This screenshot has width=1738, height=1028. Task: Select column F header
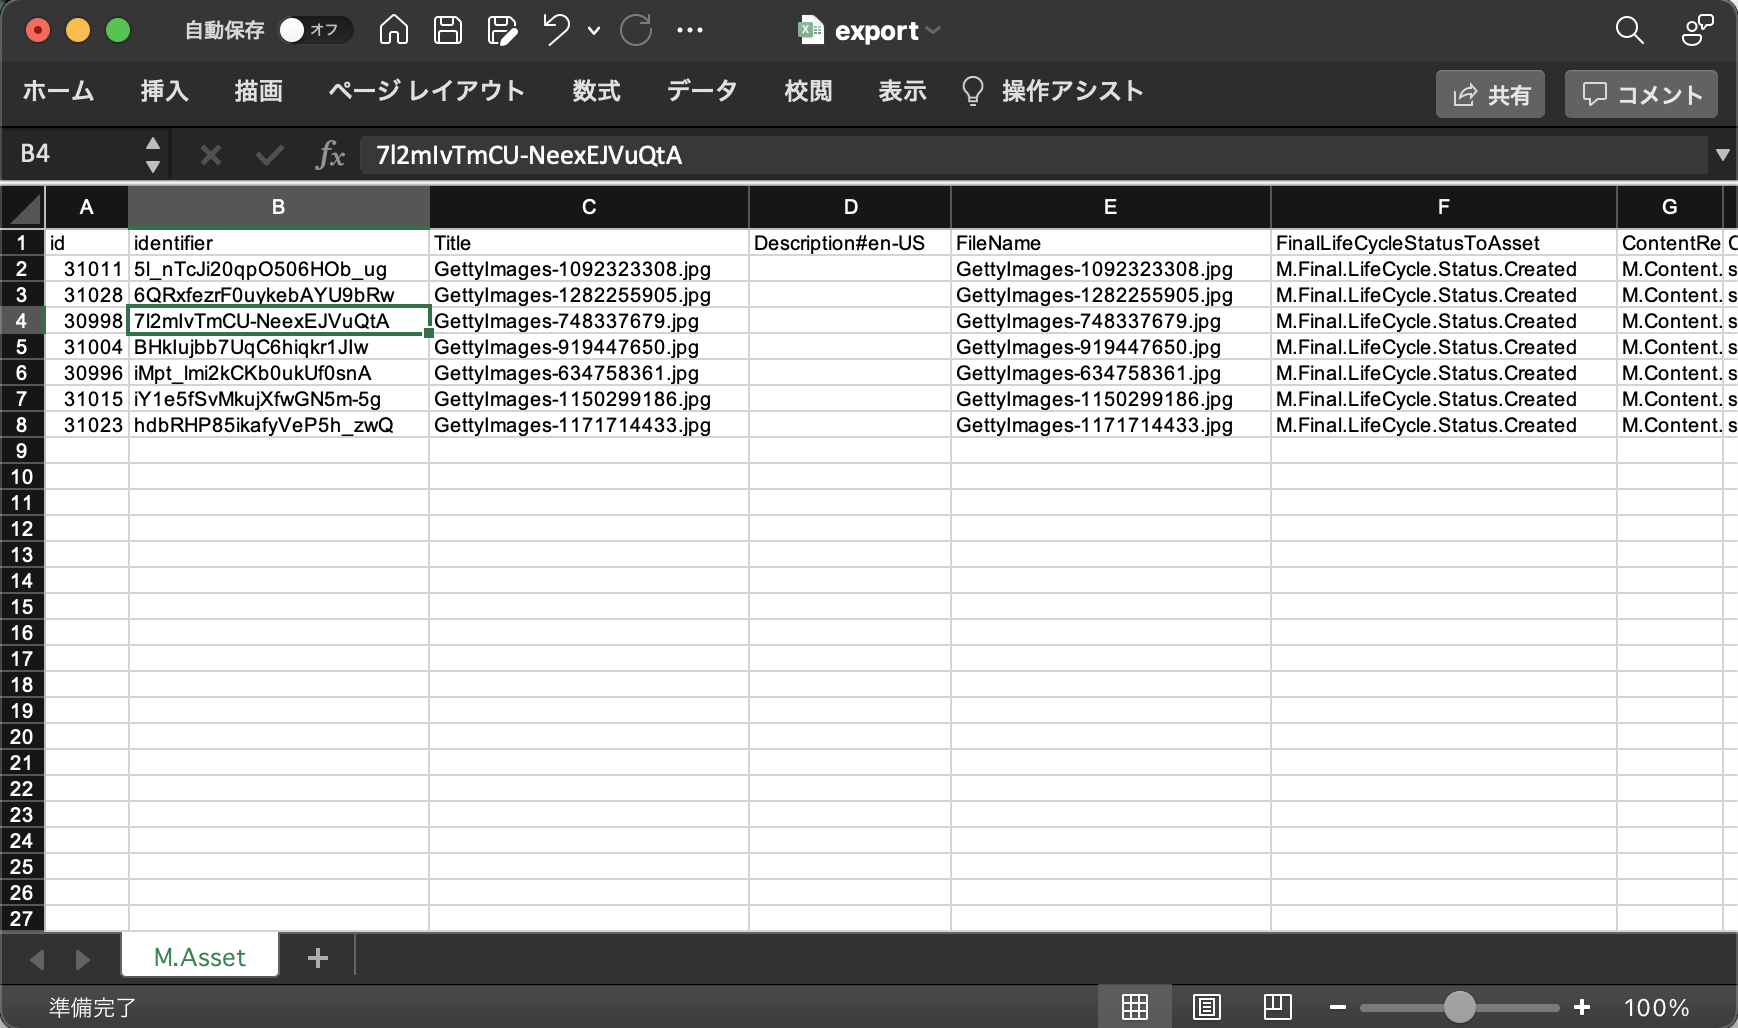[x=1444, y=207]
